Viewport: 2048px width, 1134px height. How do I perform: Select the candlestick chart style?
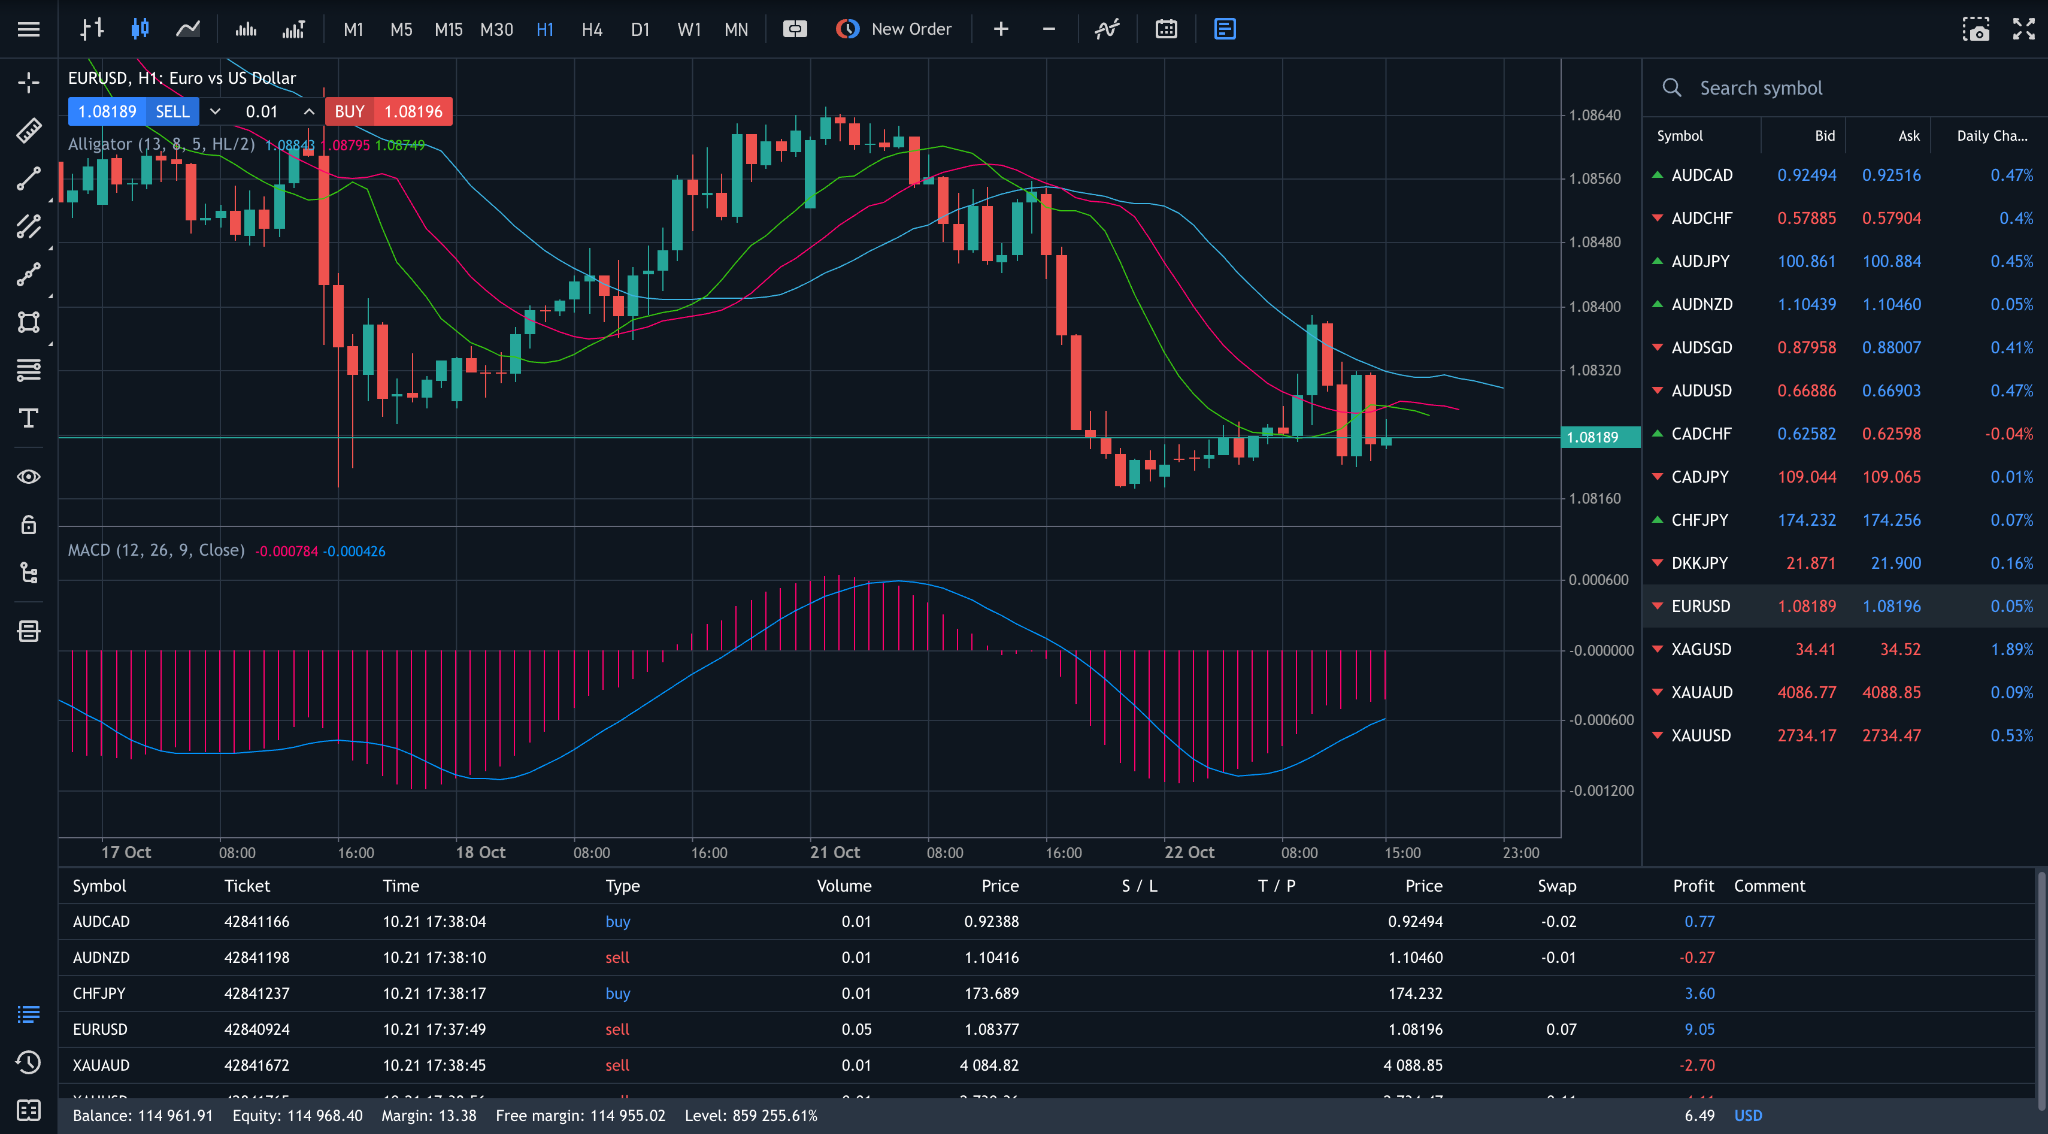[x=139, y=28]
